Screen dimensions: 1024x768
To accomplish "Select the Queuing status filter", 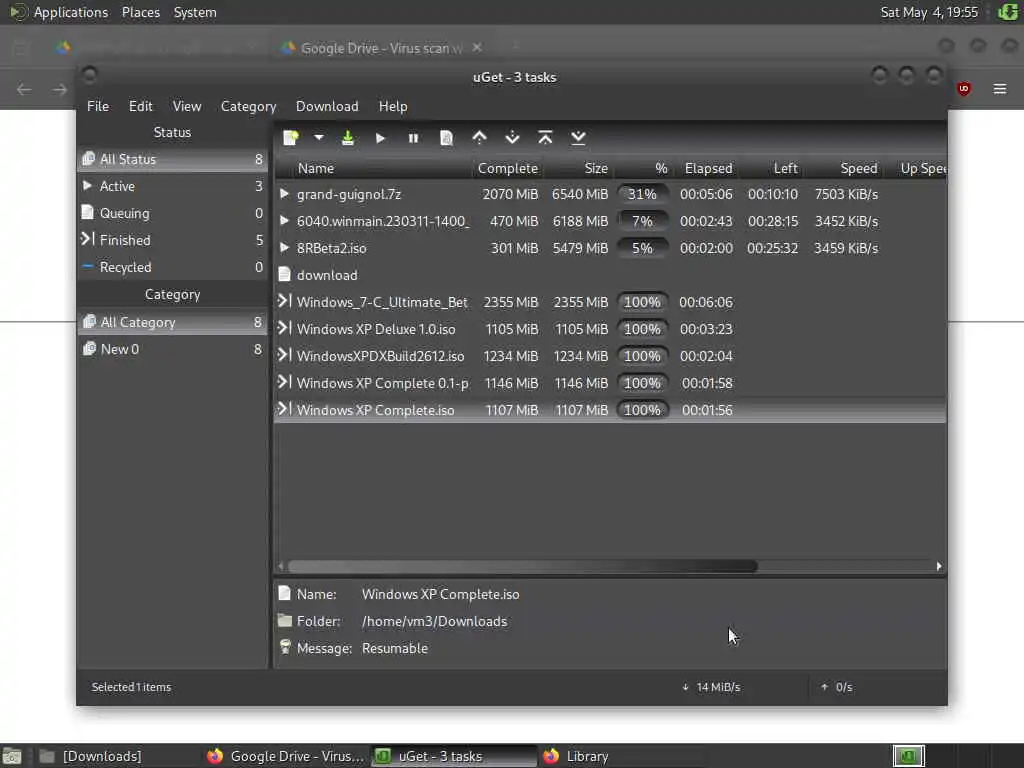I will (172, 213).
